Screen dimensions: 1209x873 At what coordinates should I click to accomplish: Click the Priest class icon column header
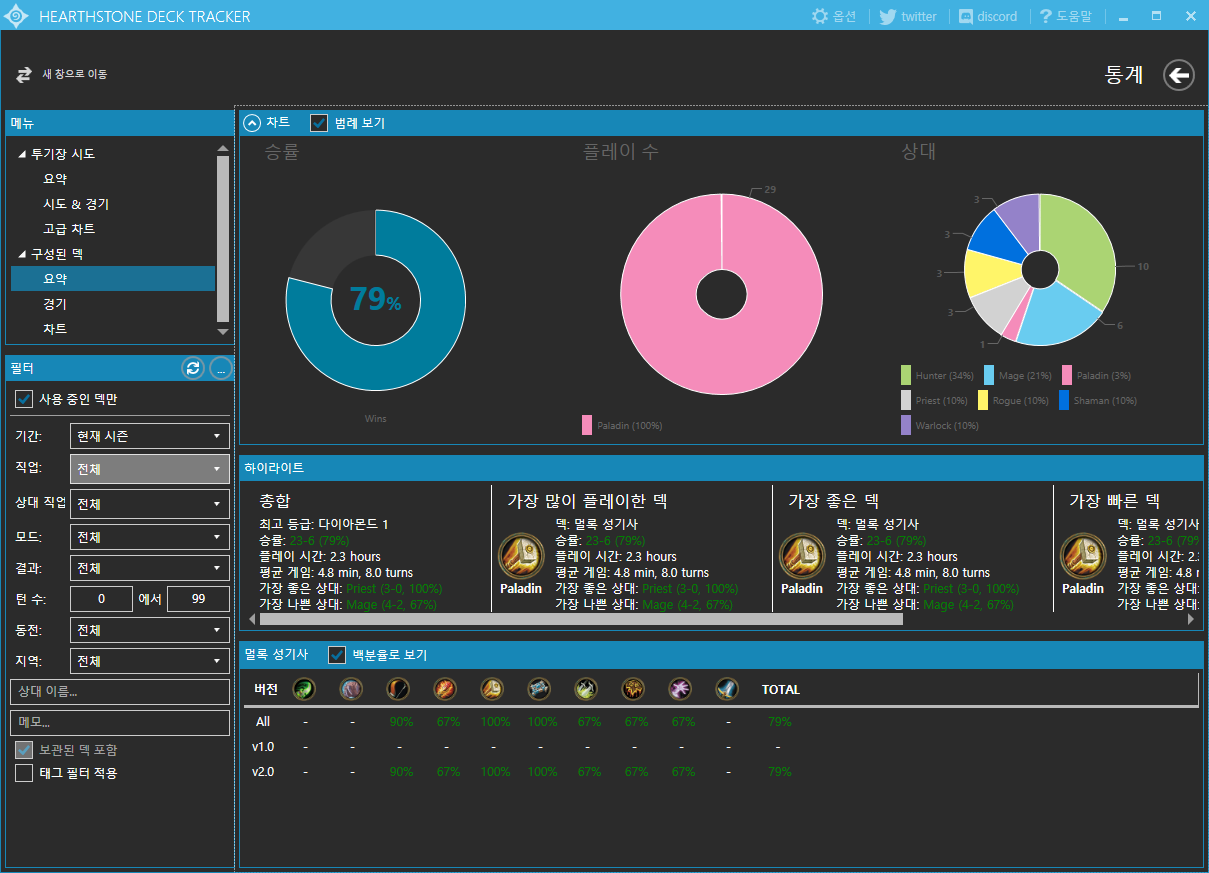(539, 689)
